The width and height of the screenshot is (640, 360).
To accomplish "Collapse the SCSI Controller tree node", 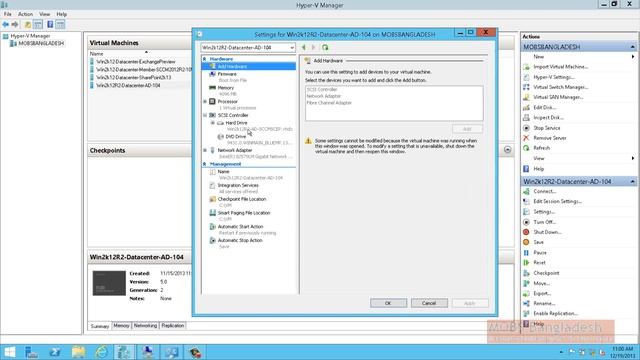I will point(205,116).
